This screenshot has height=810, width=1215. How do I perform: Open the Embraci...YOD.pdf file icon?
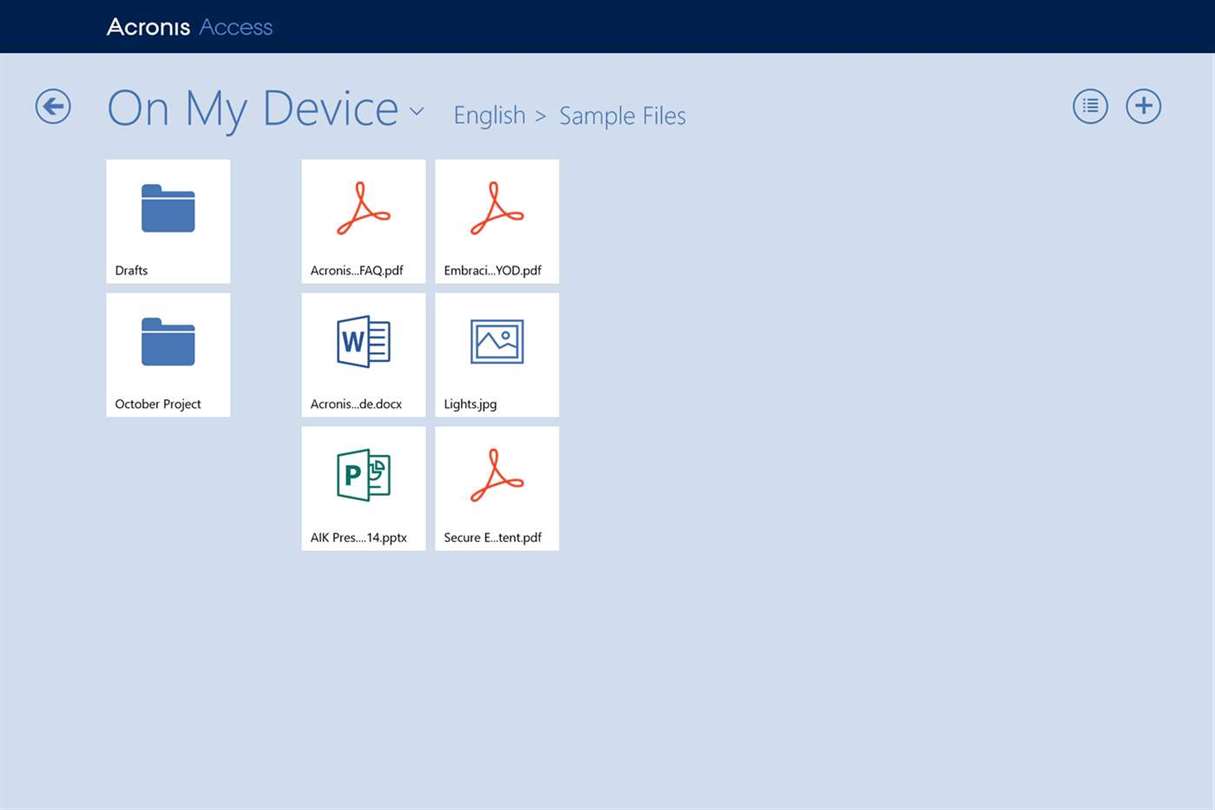tap(497, 208)
